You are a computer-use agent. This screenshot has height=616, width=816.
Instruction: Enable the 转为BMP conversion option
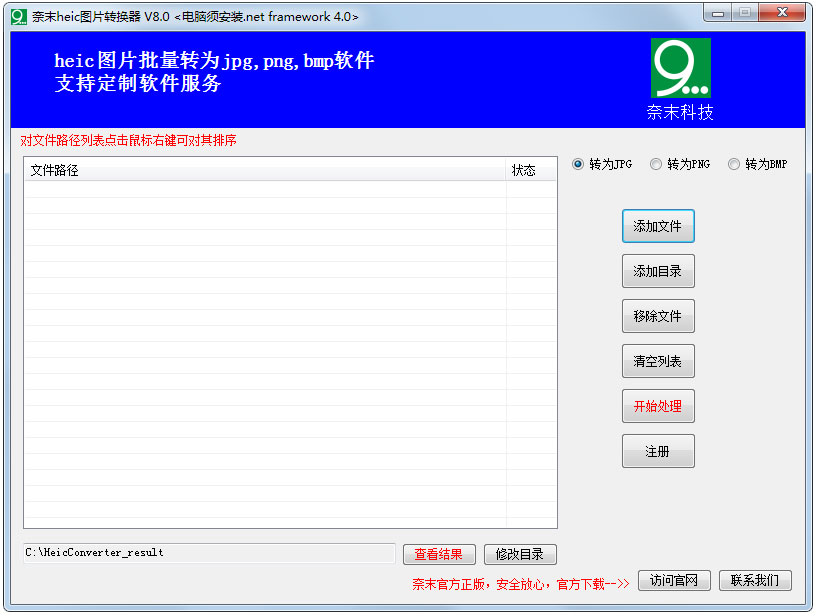pos(733,164)
